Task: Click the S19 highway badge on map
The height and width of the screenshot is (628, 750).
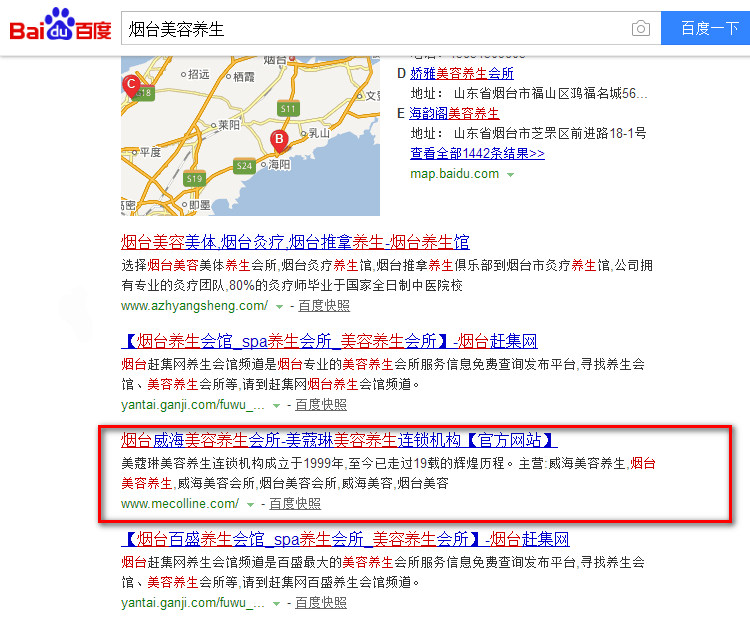Action: click(194, 178)
